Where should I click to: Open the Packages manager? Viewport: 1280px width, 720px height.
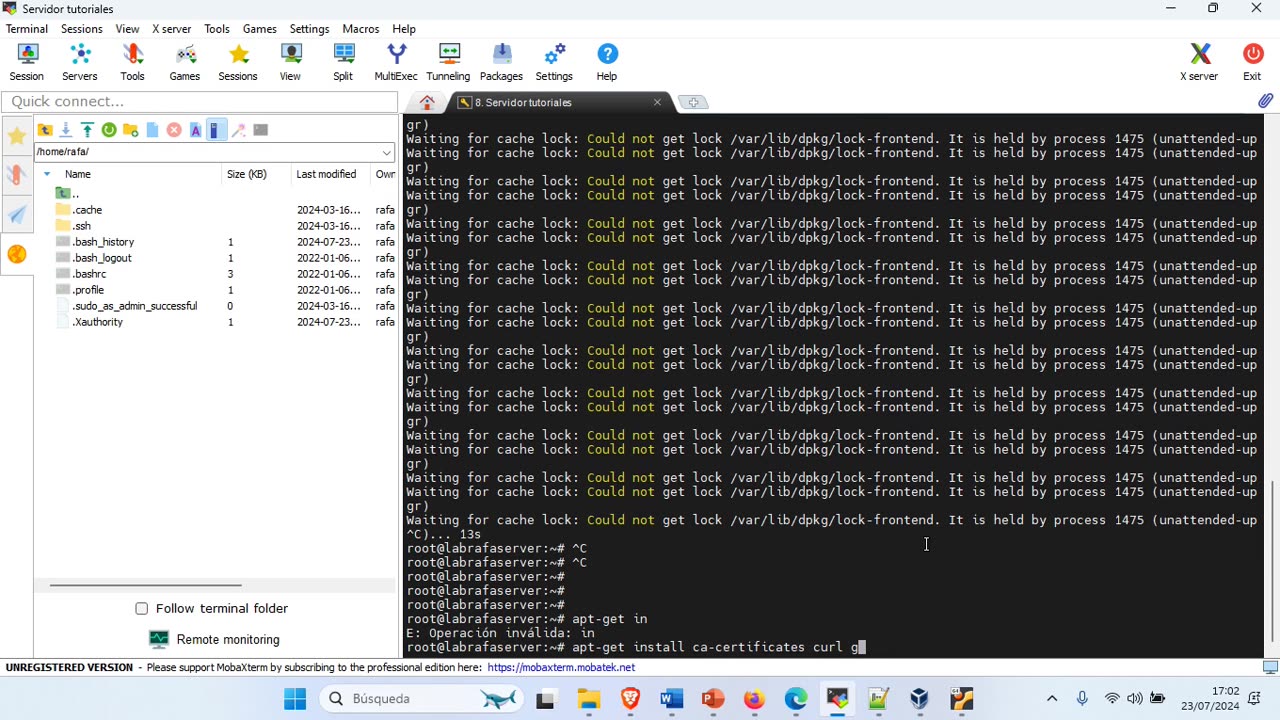(501, 62)
